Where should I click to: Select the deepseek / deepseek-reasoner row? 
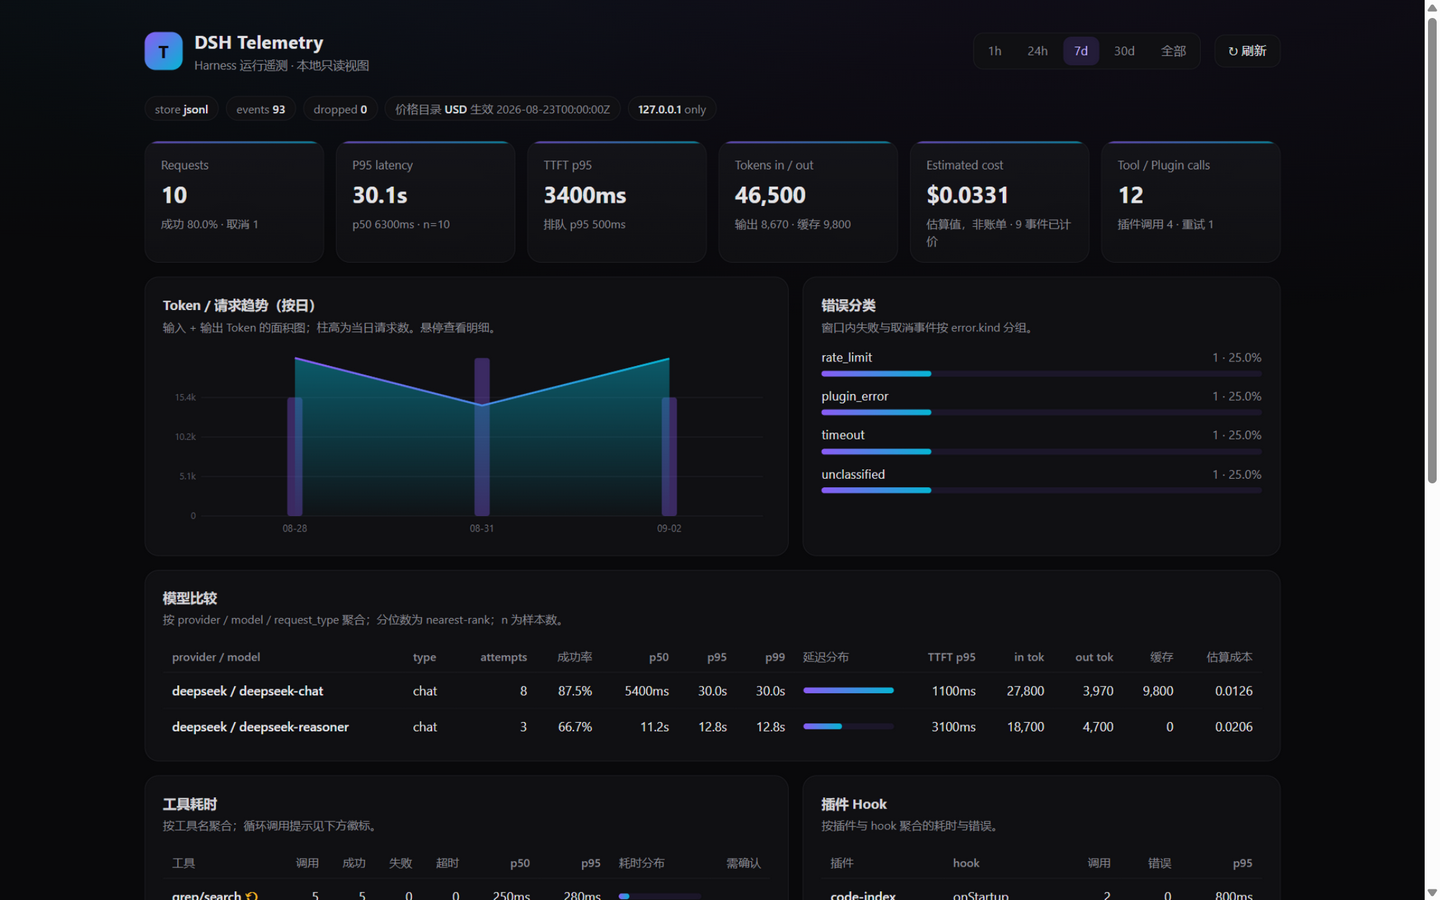click(x=712, y=727)
